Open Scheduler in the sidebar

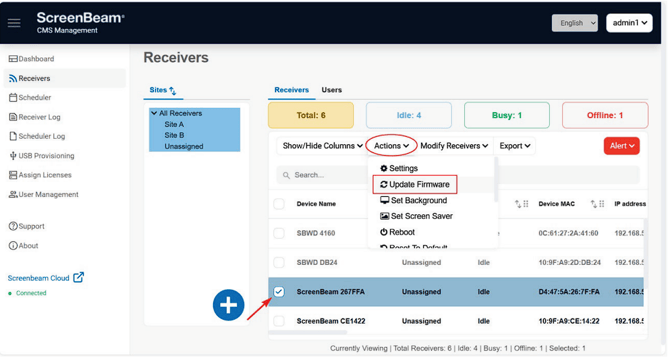coord(35,97)
